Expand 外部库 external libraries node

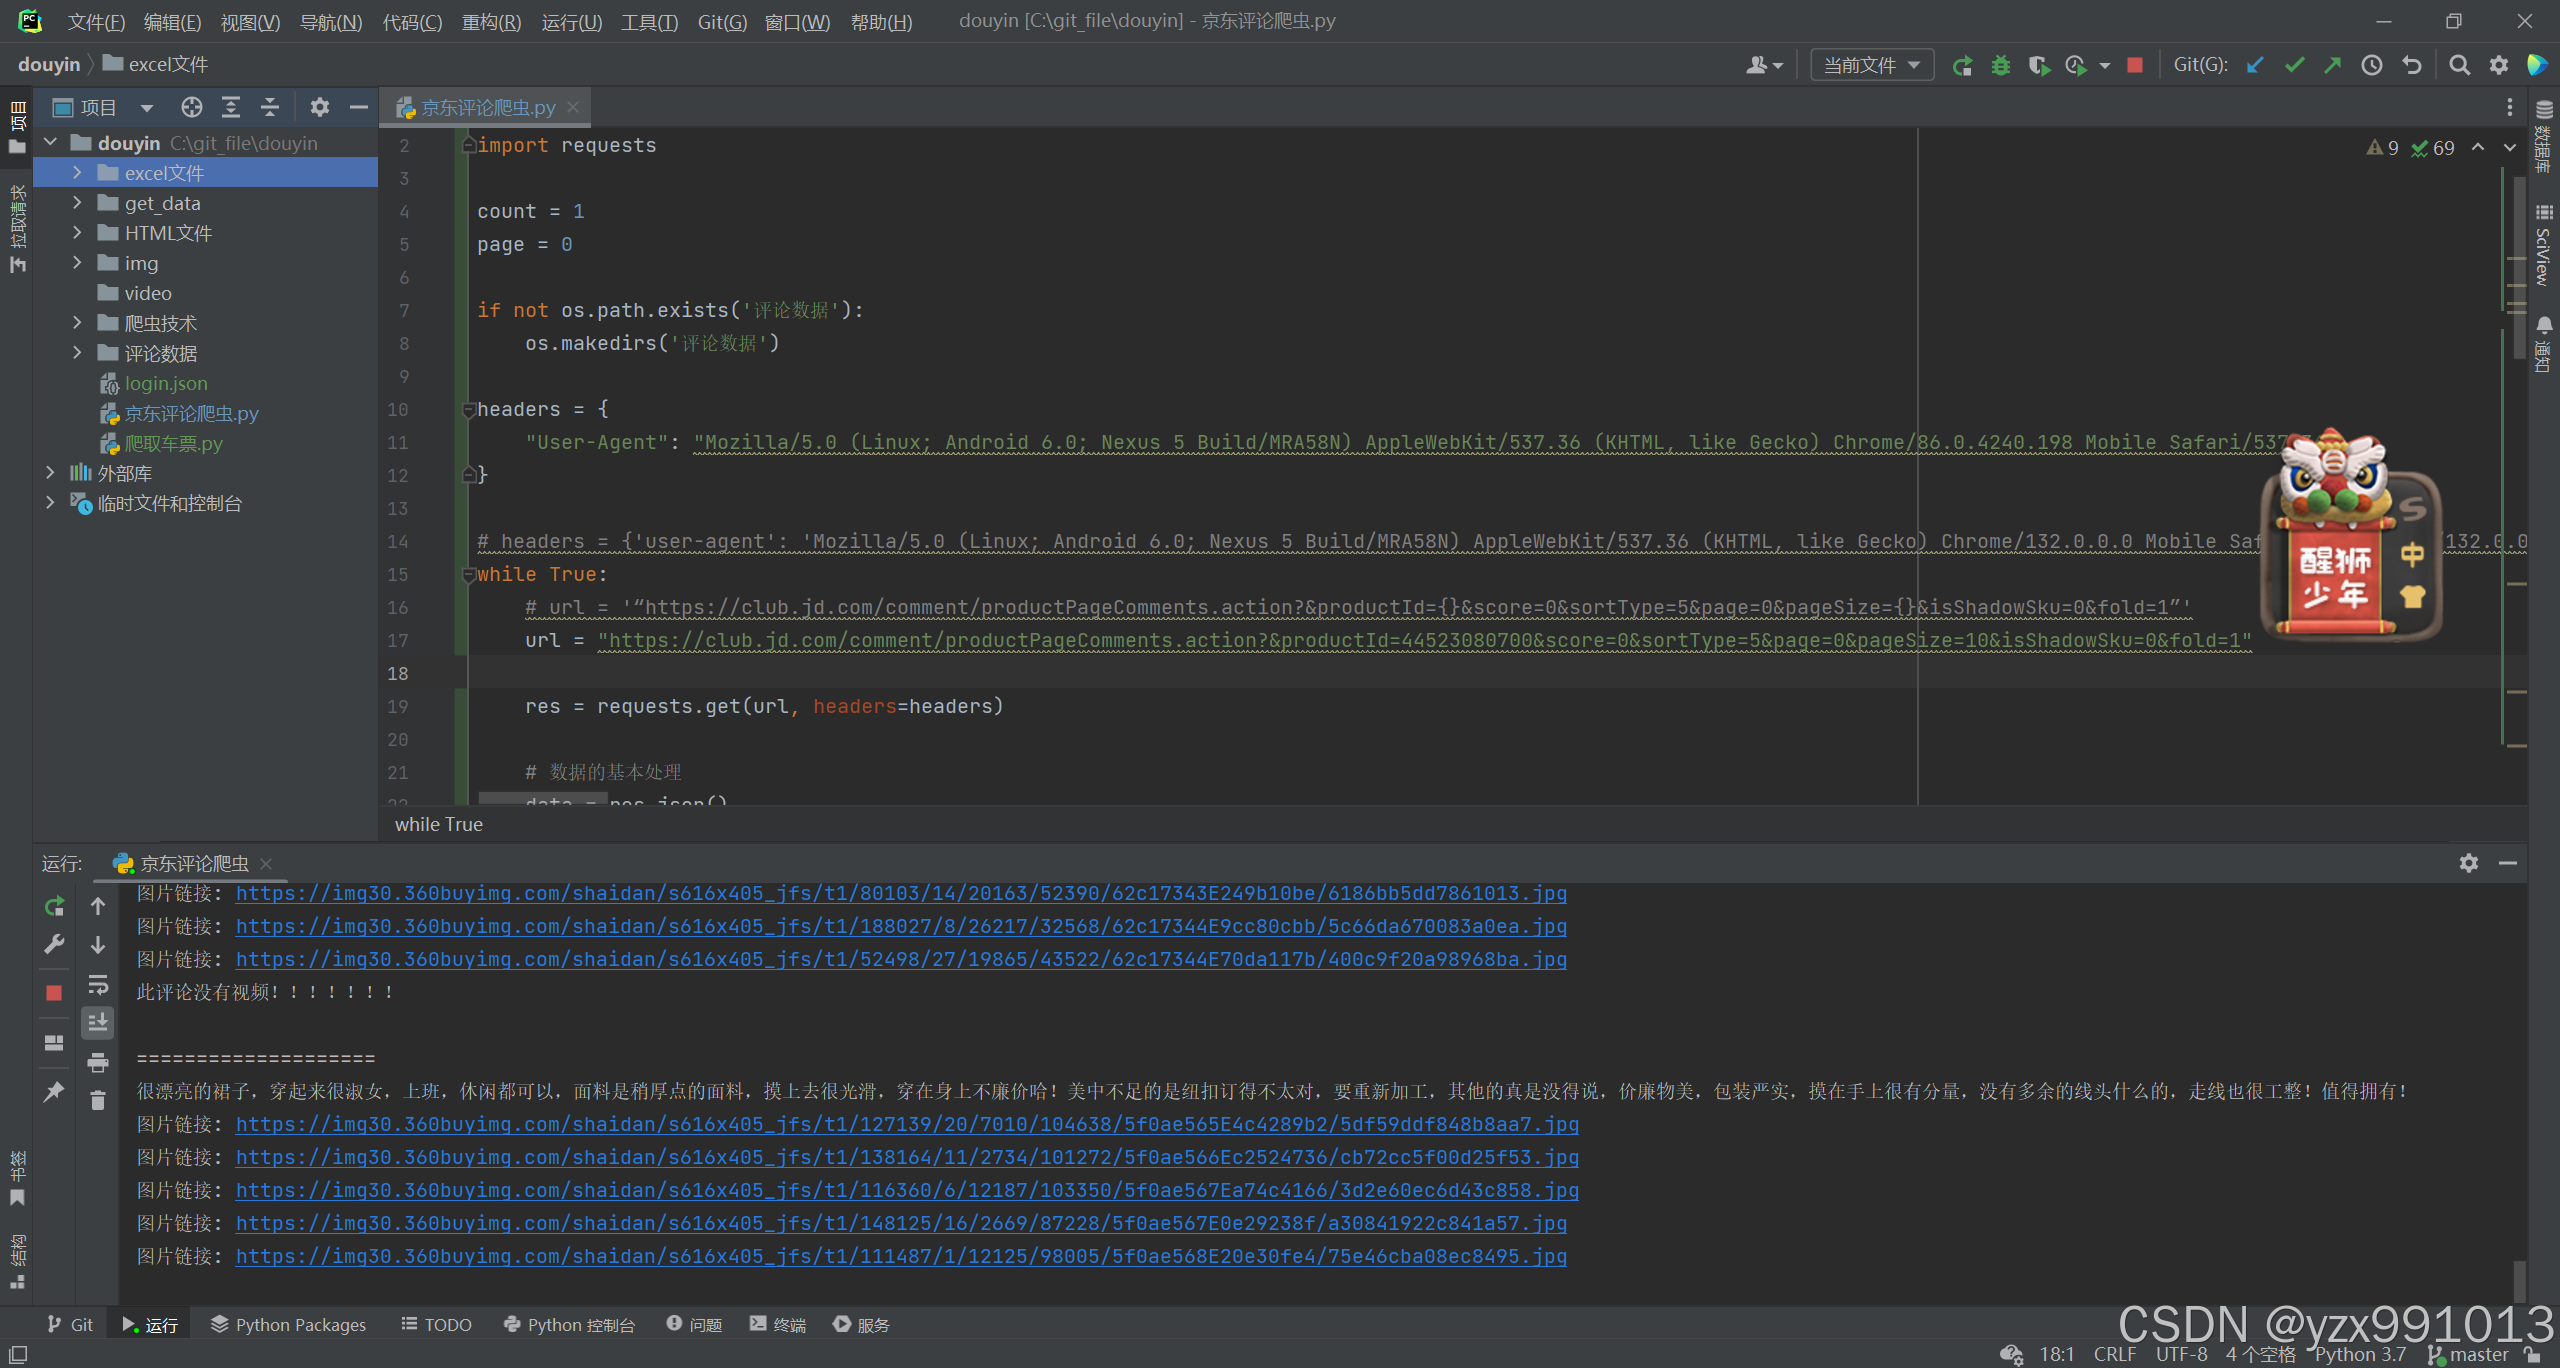(50, 473)
